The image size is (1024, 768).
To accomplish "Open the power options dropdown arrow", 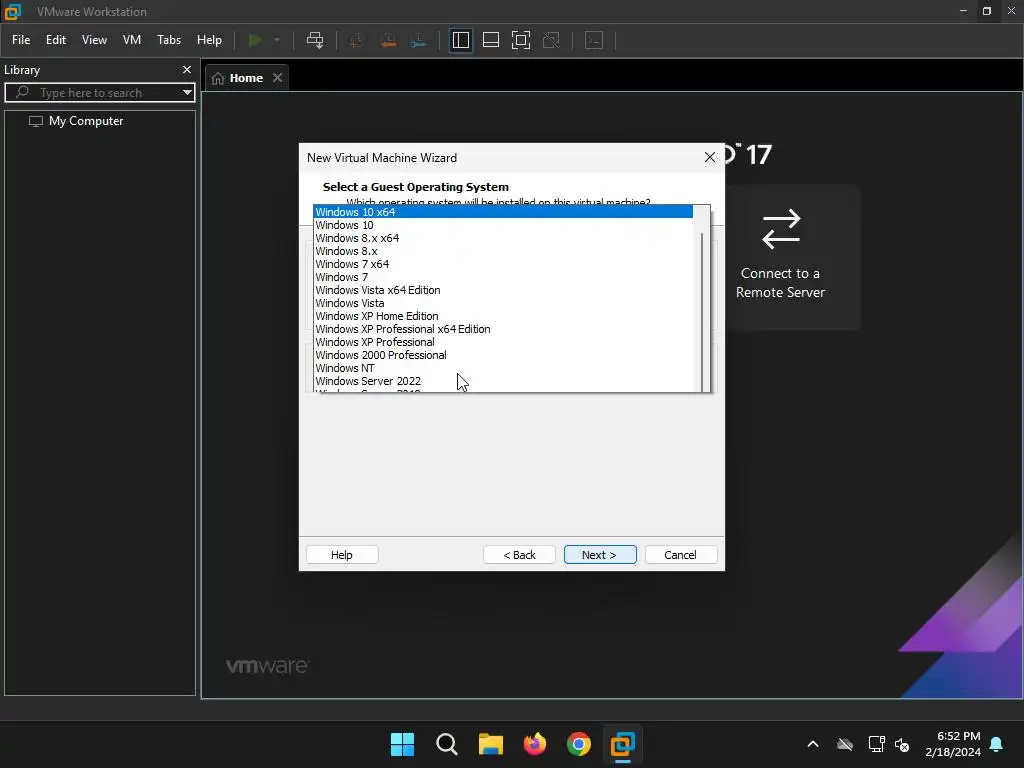I will pyautogui.click(x=277, y=40).
